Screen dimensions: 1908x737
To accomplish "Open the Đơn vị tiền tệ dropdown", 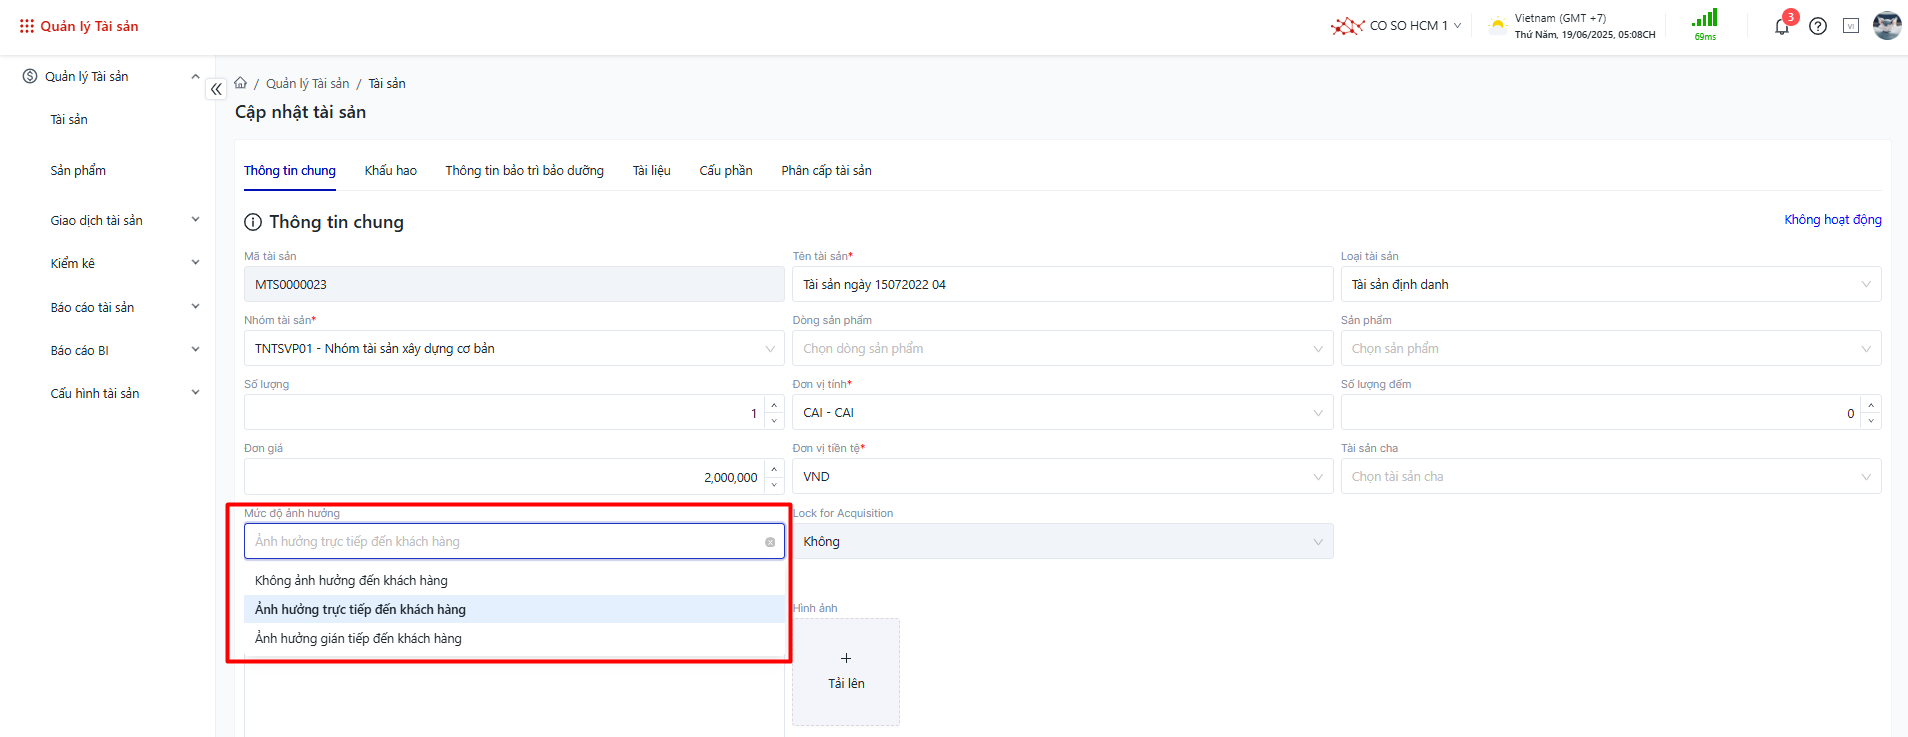I will click(x=1061, y=477).
